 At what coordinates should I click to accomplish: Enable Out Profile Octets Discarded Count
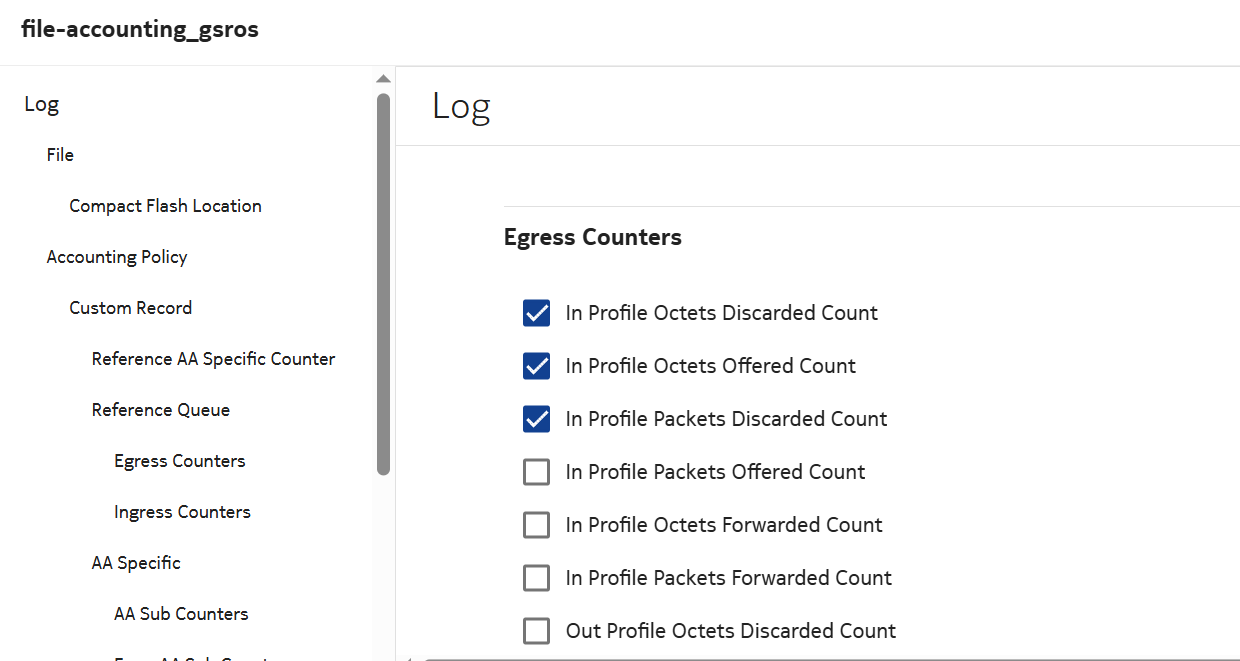(537, 631)
